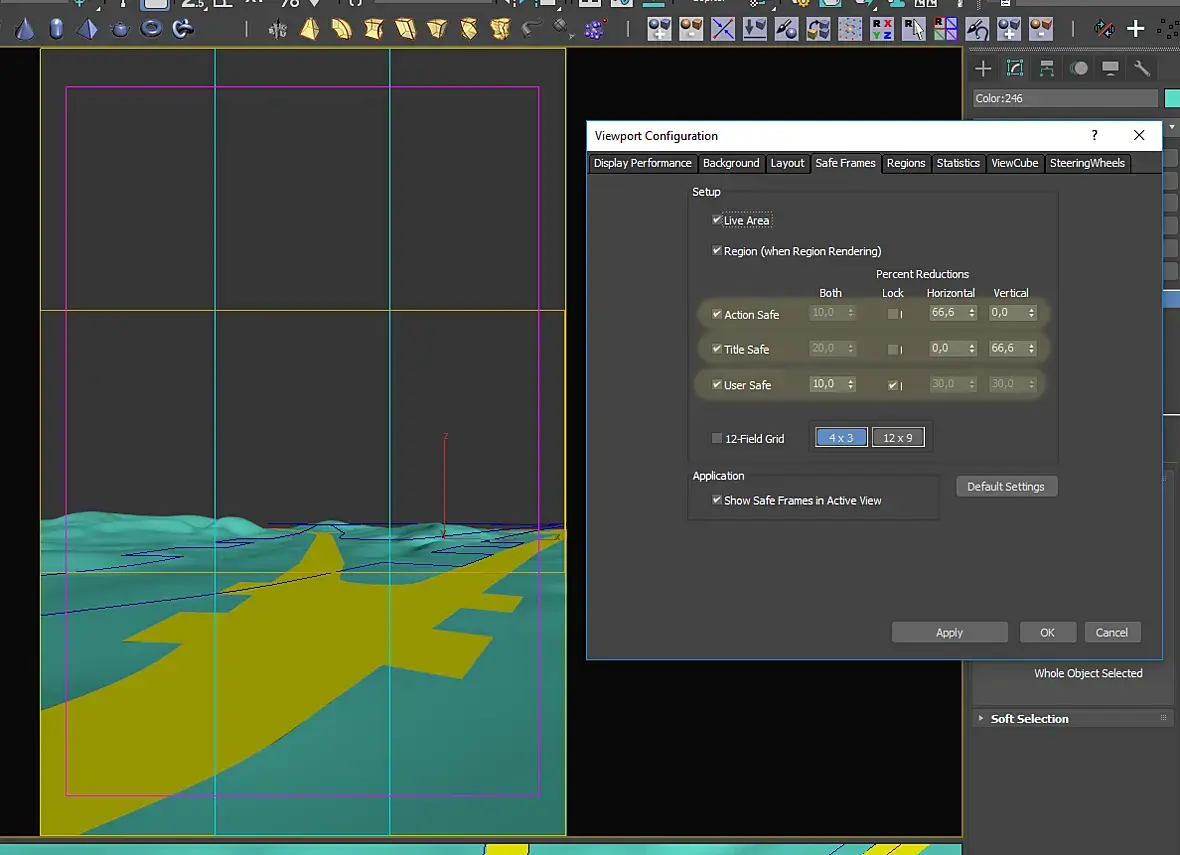Click the teal object color swatch

click(1172, 98)
